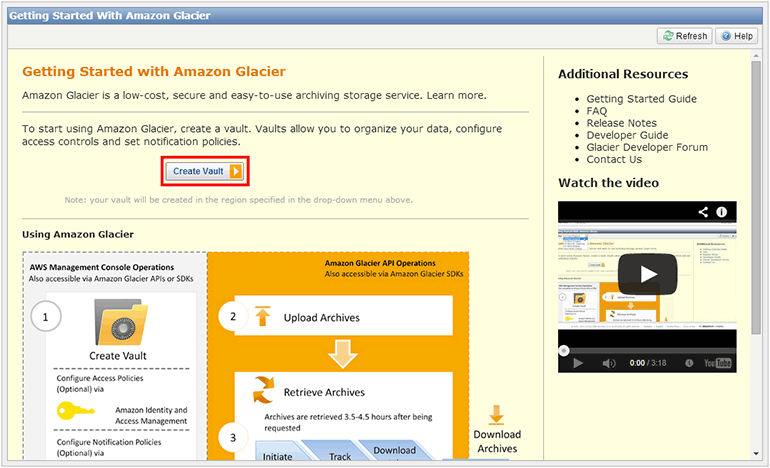Click the video share icon

pos(704,212)
